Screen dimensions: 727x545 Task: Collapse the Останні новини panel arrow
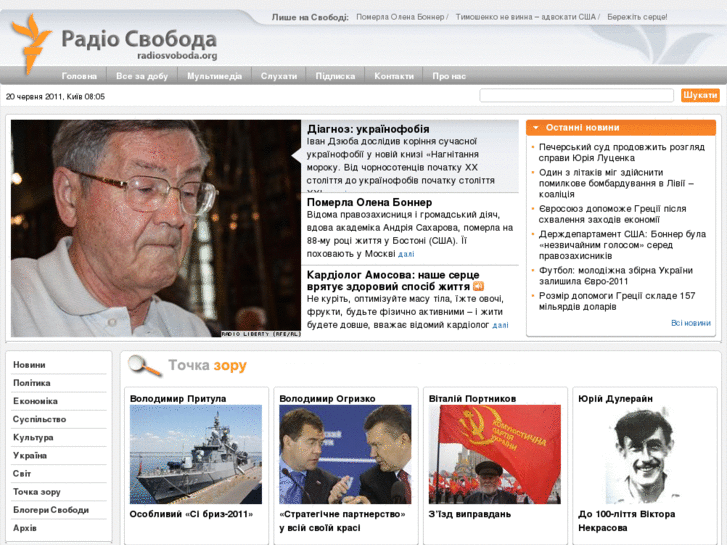(536, 128)
